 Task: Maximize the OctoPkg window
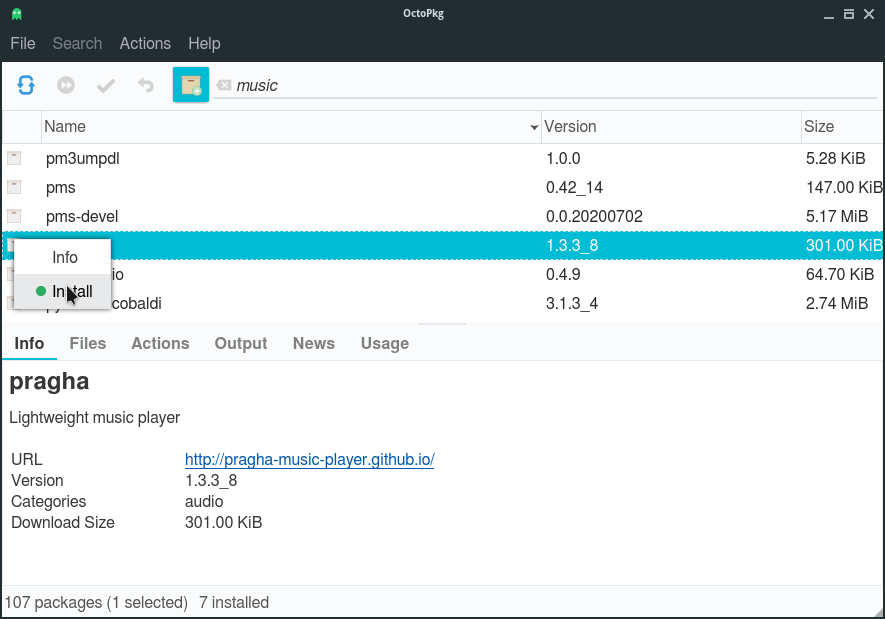pyautogui.click(x=849, y=14)
